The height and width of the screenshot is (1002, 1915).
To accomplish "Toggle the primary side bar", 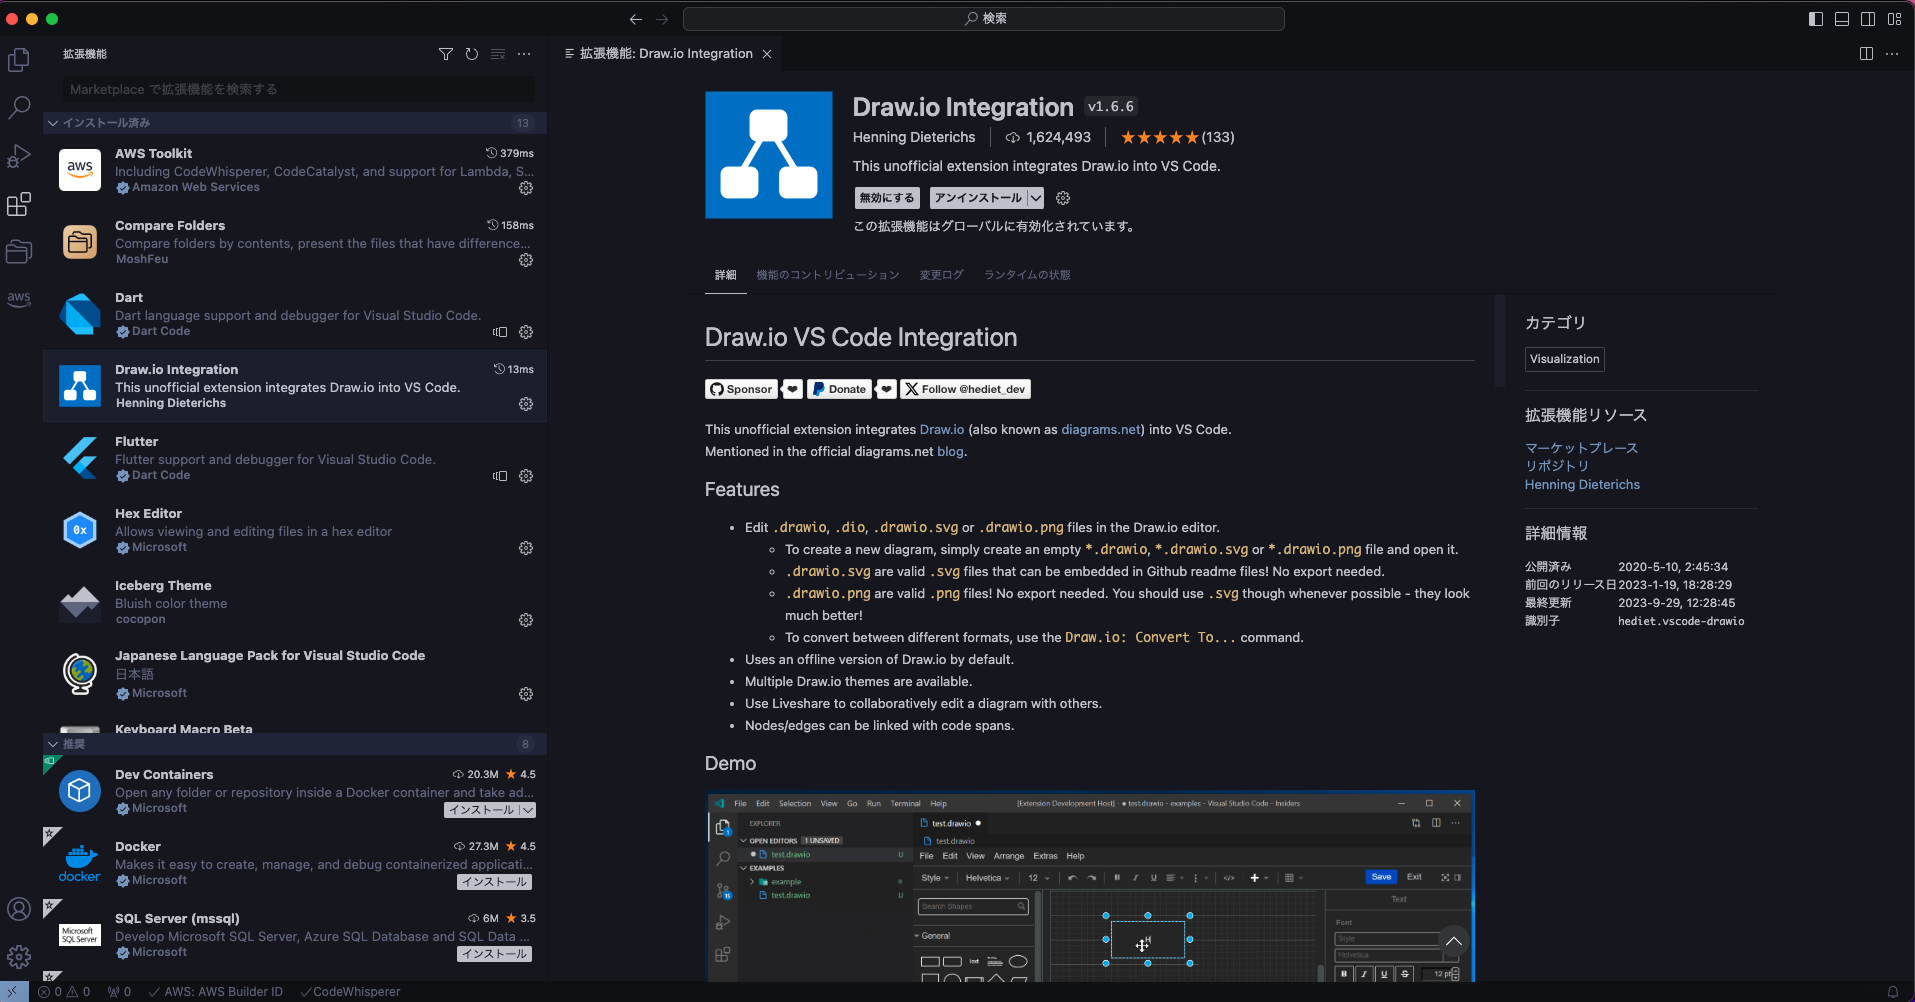I will (x=1816, y=19).
